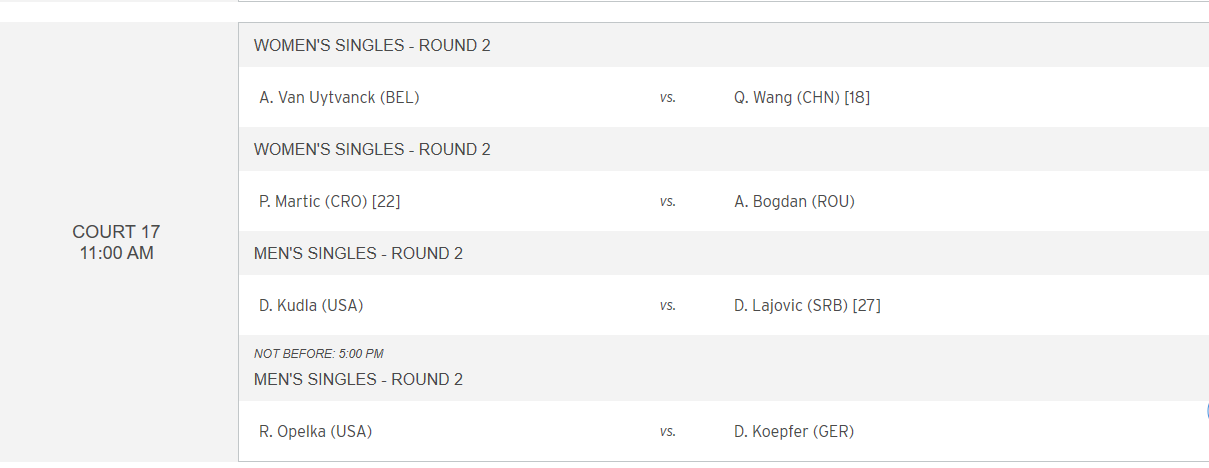Viewport: 1209px width, 468px height.
Task: Click "vs." between Van Uytvanck and Wang
Action: [x=667, y=98]
